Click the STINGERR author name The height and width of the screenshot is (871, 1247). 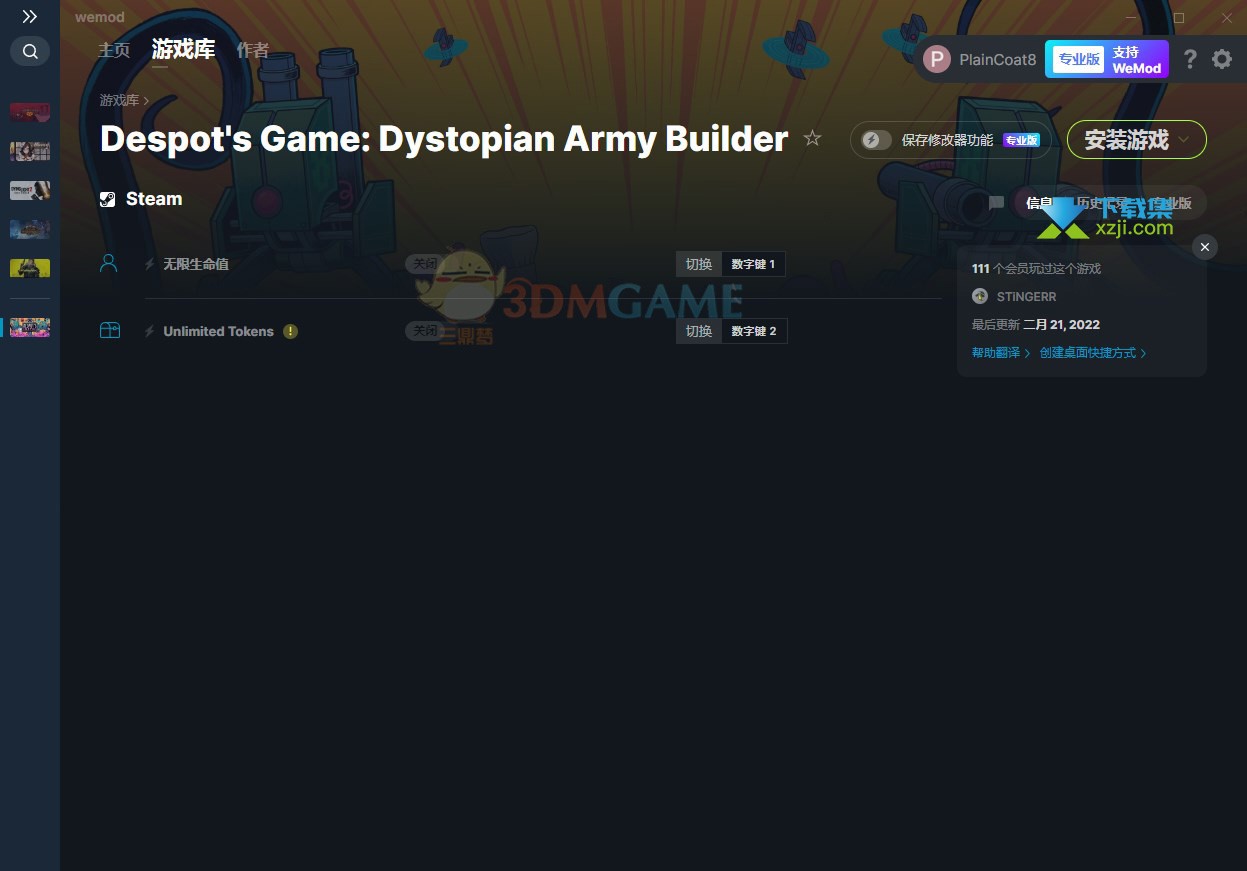1026,297
